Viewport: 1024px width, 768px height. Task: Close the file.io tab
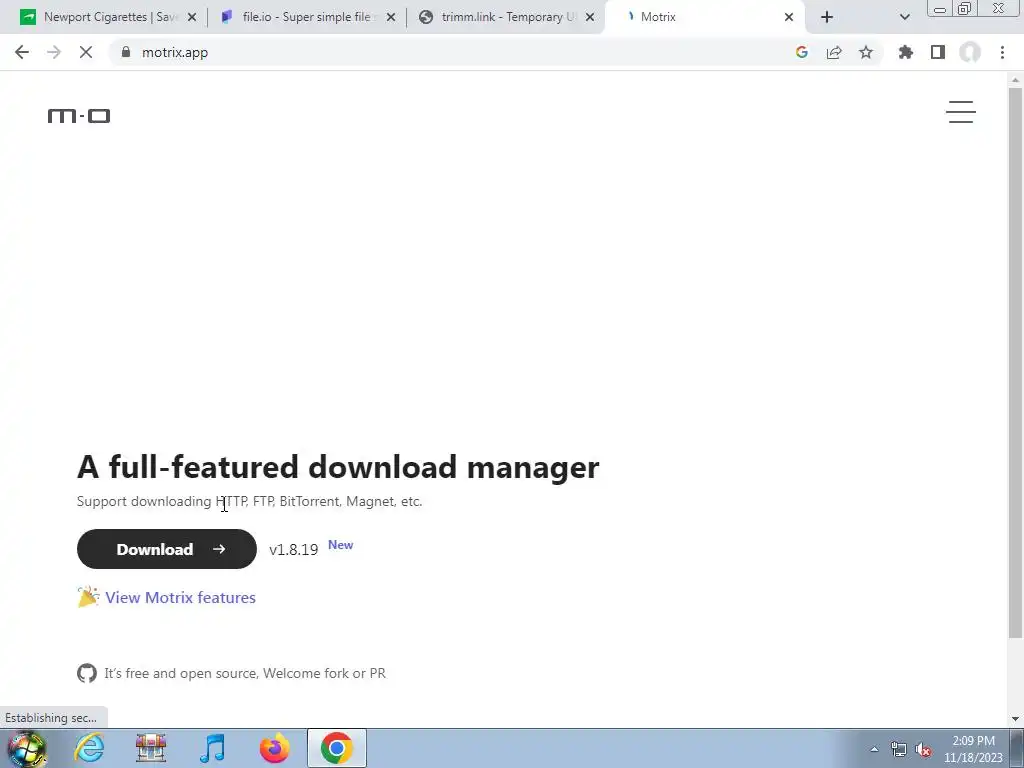391,18
